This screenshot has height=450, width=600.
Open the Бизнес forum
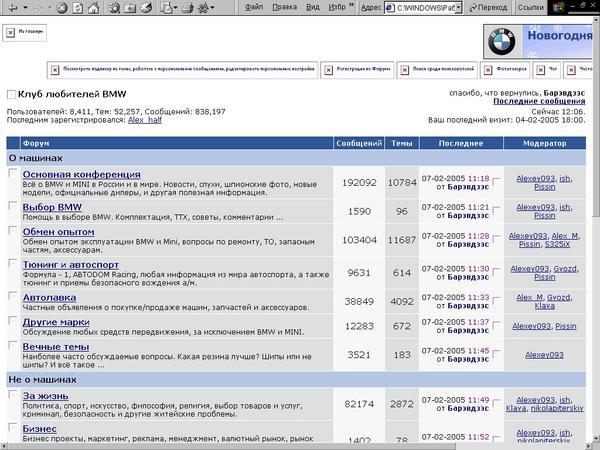coord(39,429)
